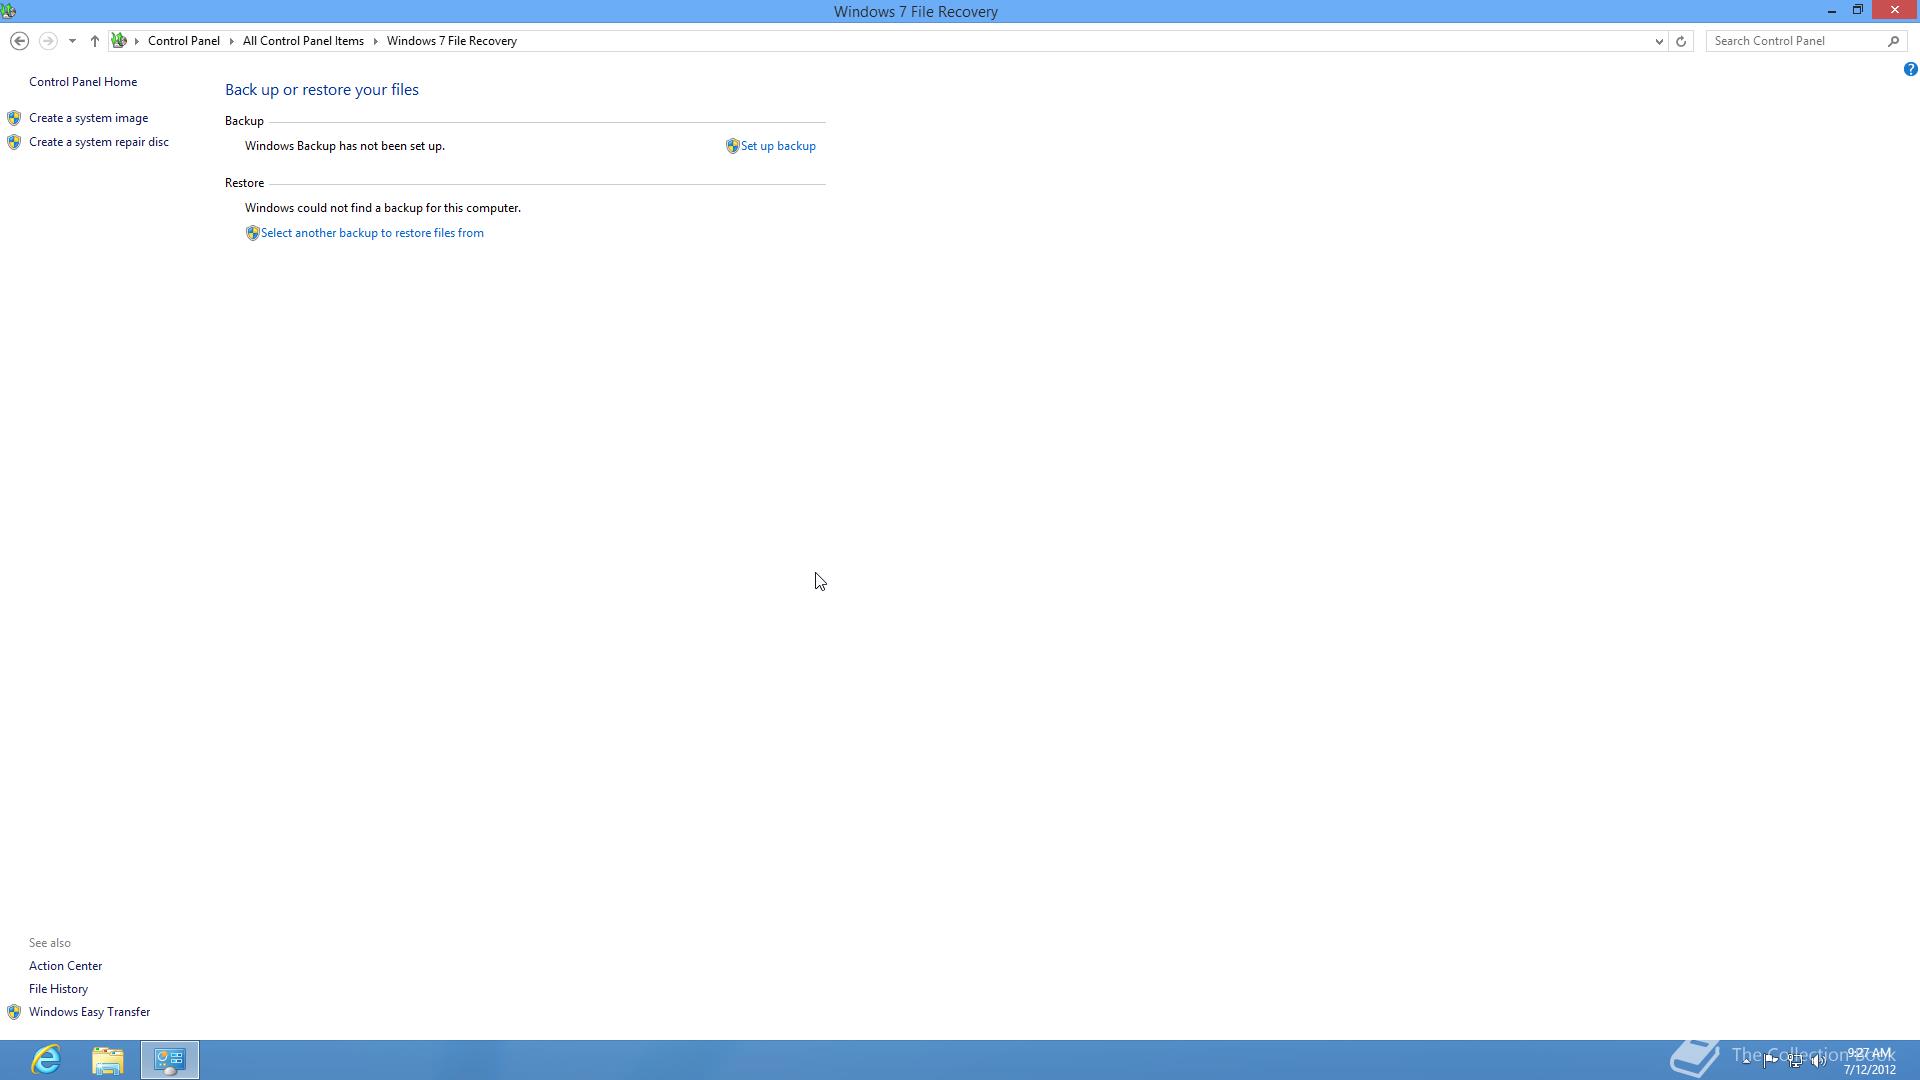
Task: Click shield icon beside Windows Easy Transfer
Action: [x=14, y=1012]
